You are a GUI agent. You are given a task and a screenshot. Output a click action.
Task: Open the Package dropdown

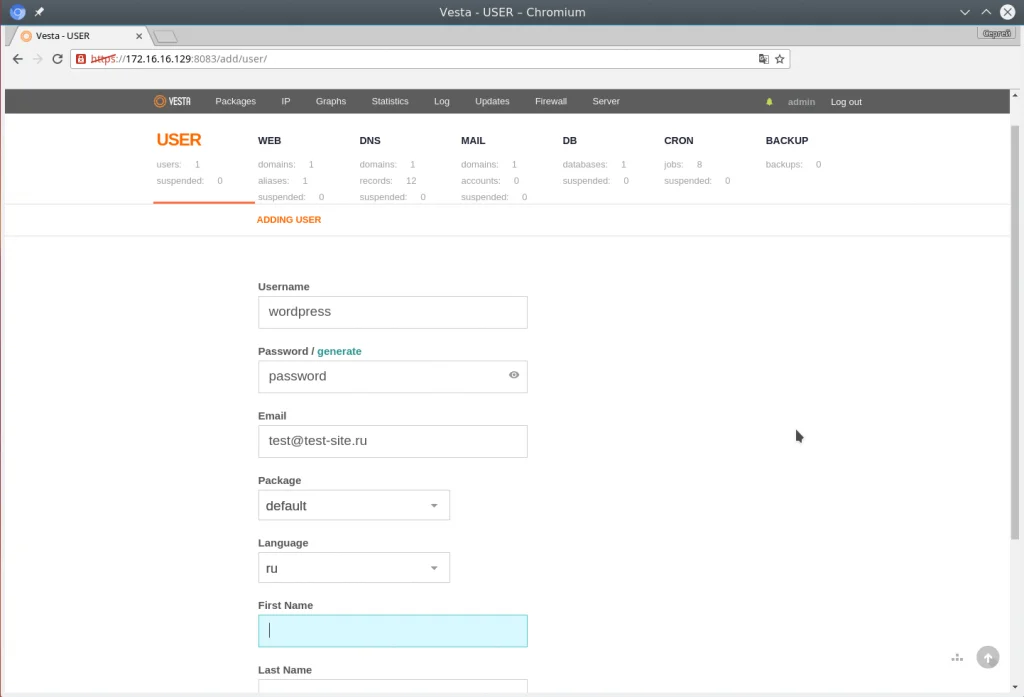point(353,505)
